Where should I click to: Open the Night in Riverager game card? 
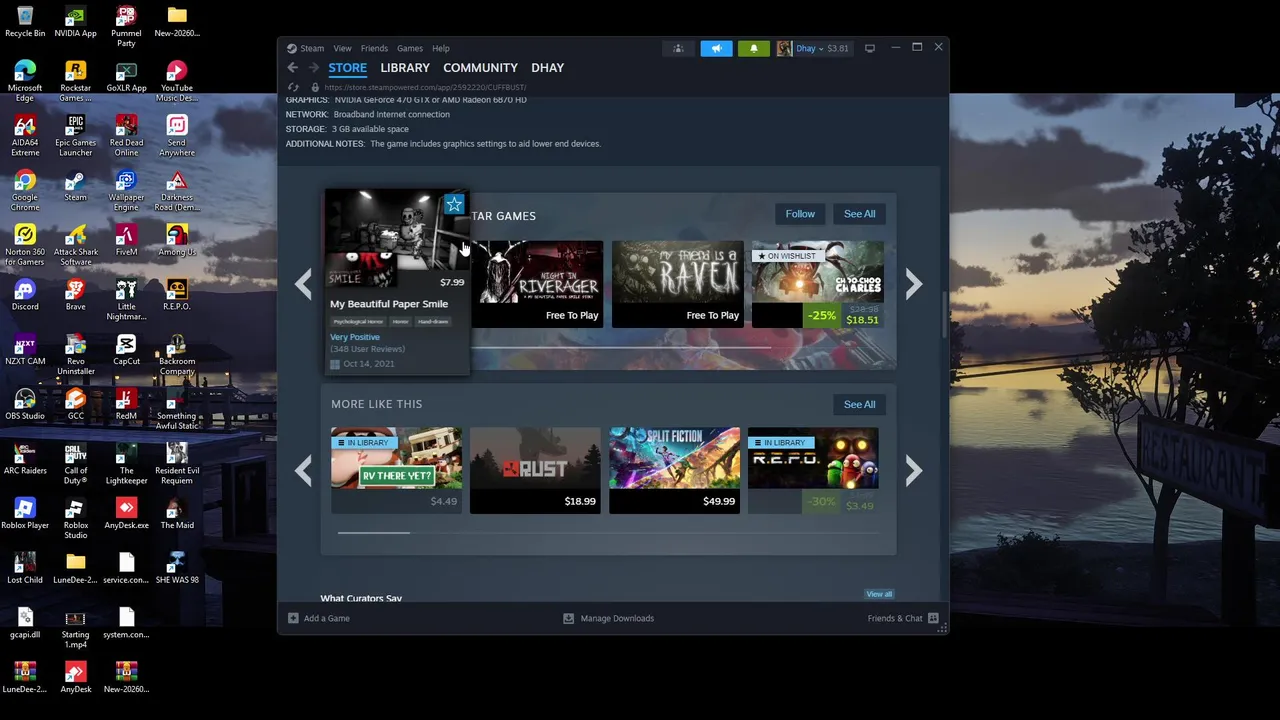tap(537, 284)
